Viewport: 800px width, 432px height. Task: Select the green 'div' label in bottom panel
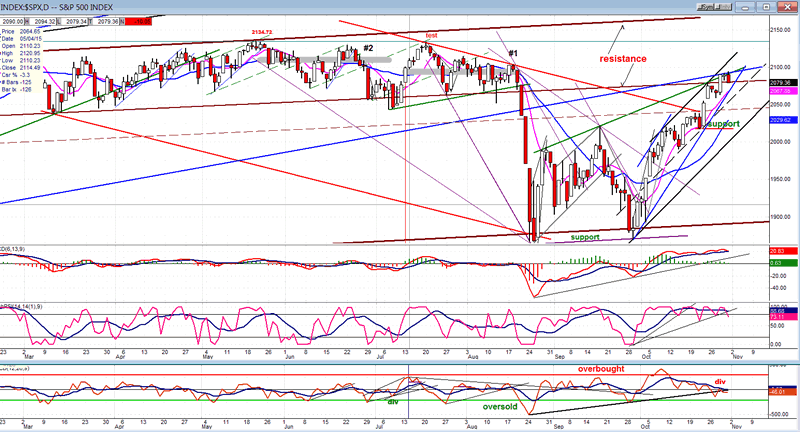click(x=393, y=401)
